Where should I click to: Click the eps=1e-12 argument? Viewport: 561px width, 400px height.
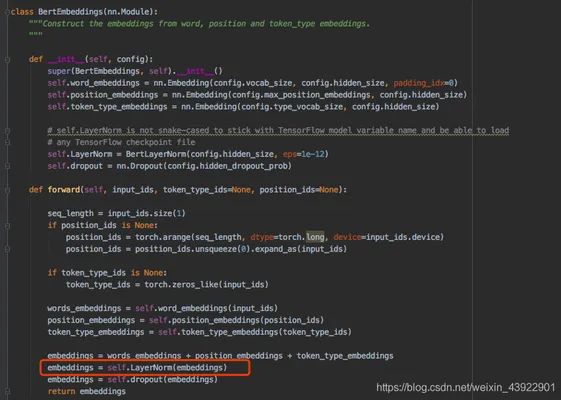click(x=304, y=154)
